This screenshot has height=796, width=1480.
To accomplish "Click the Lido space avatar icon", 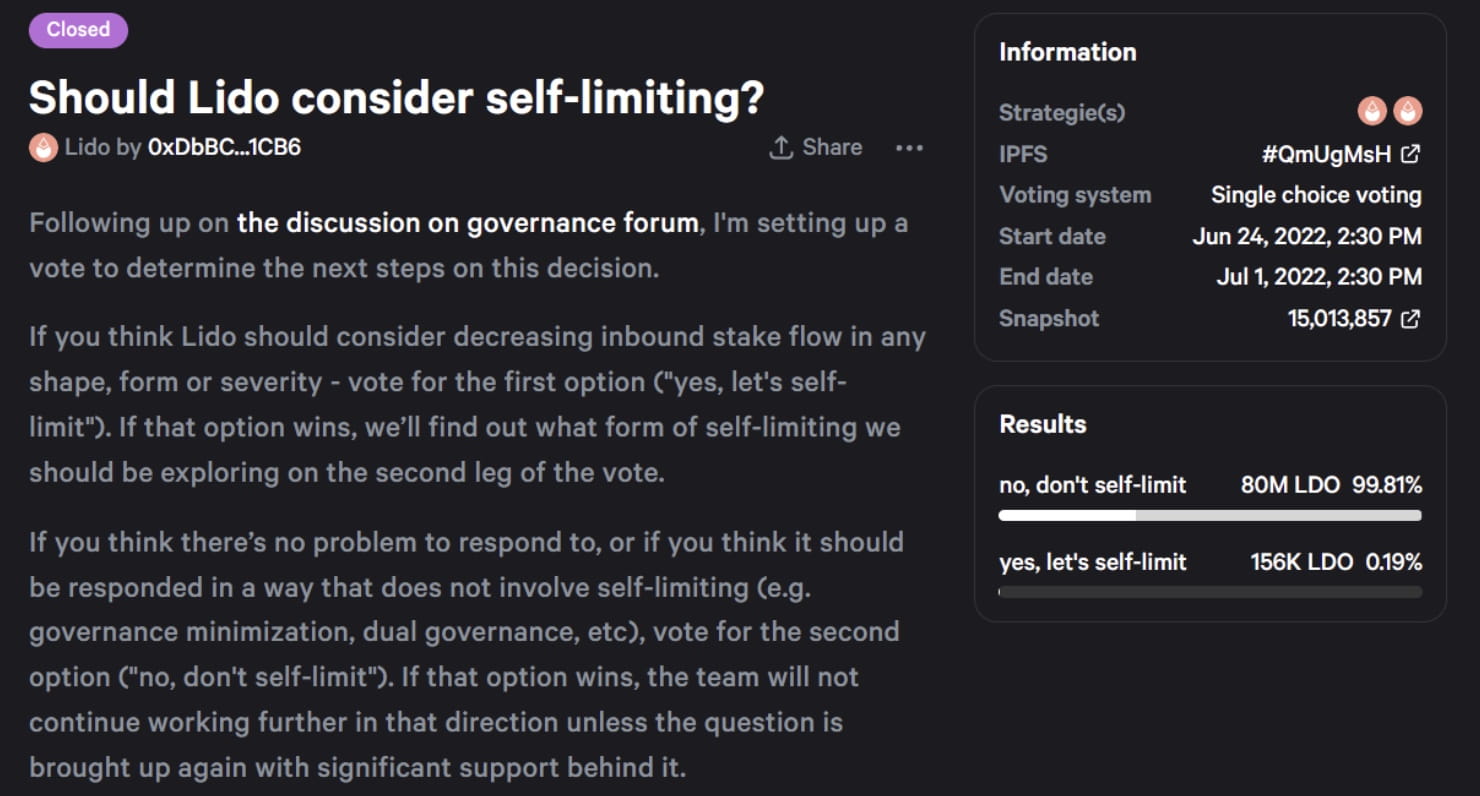I will tap(43, 148).
